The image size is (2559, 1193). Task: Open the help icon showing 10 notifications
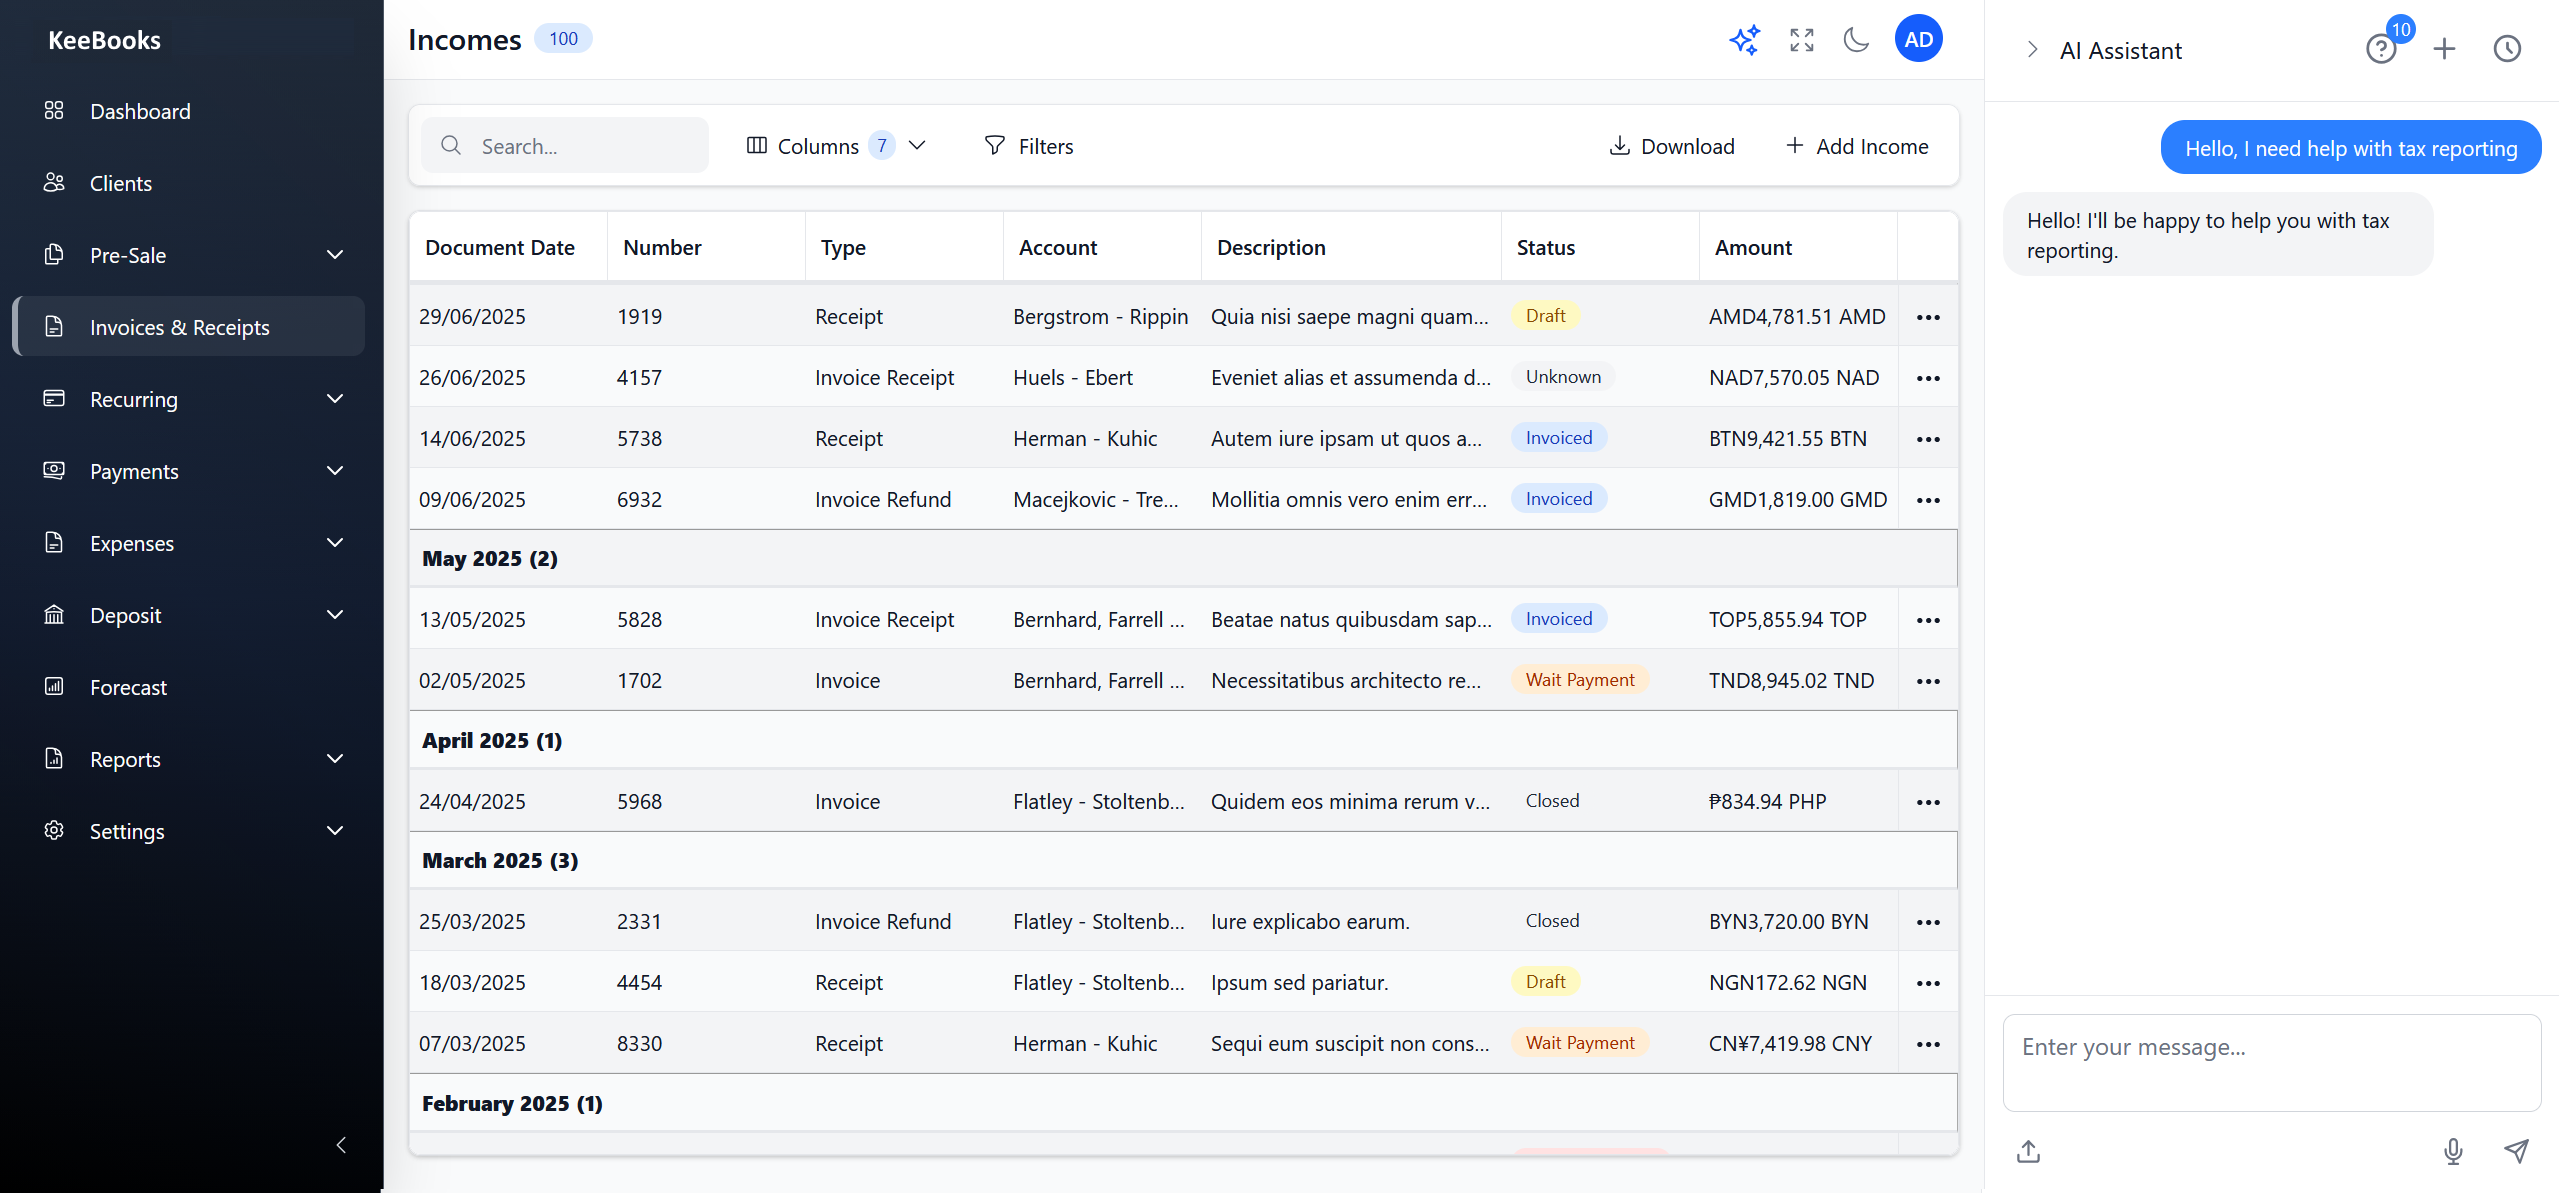pos(2382,48)
